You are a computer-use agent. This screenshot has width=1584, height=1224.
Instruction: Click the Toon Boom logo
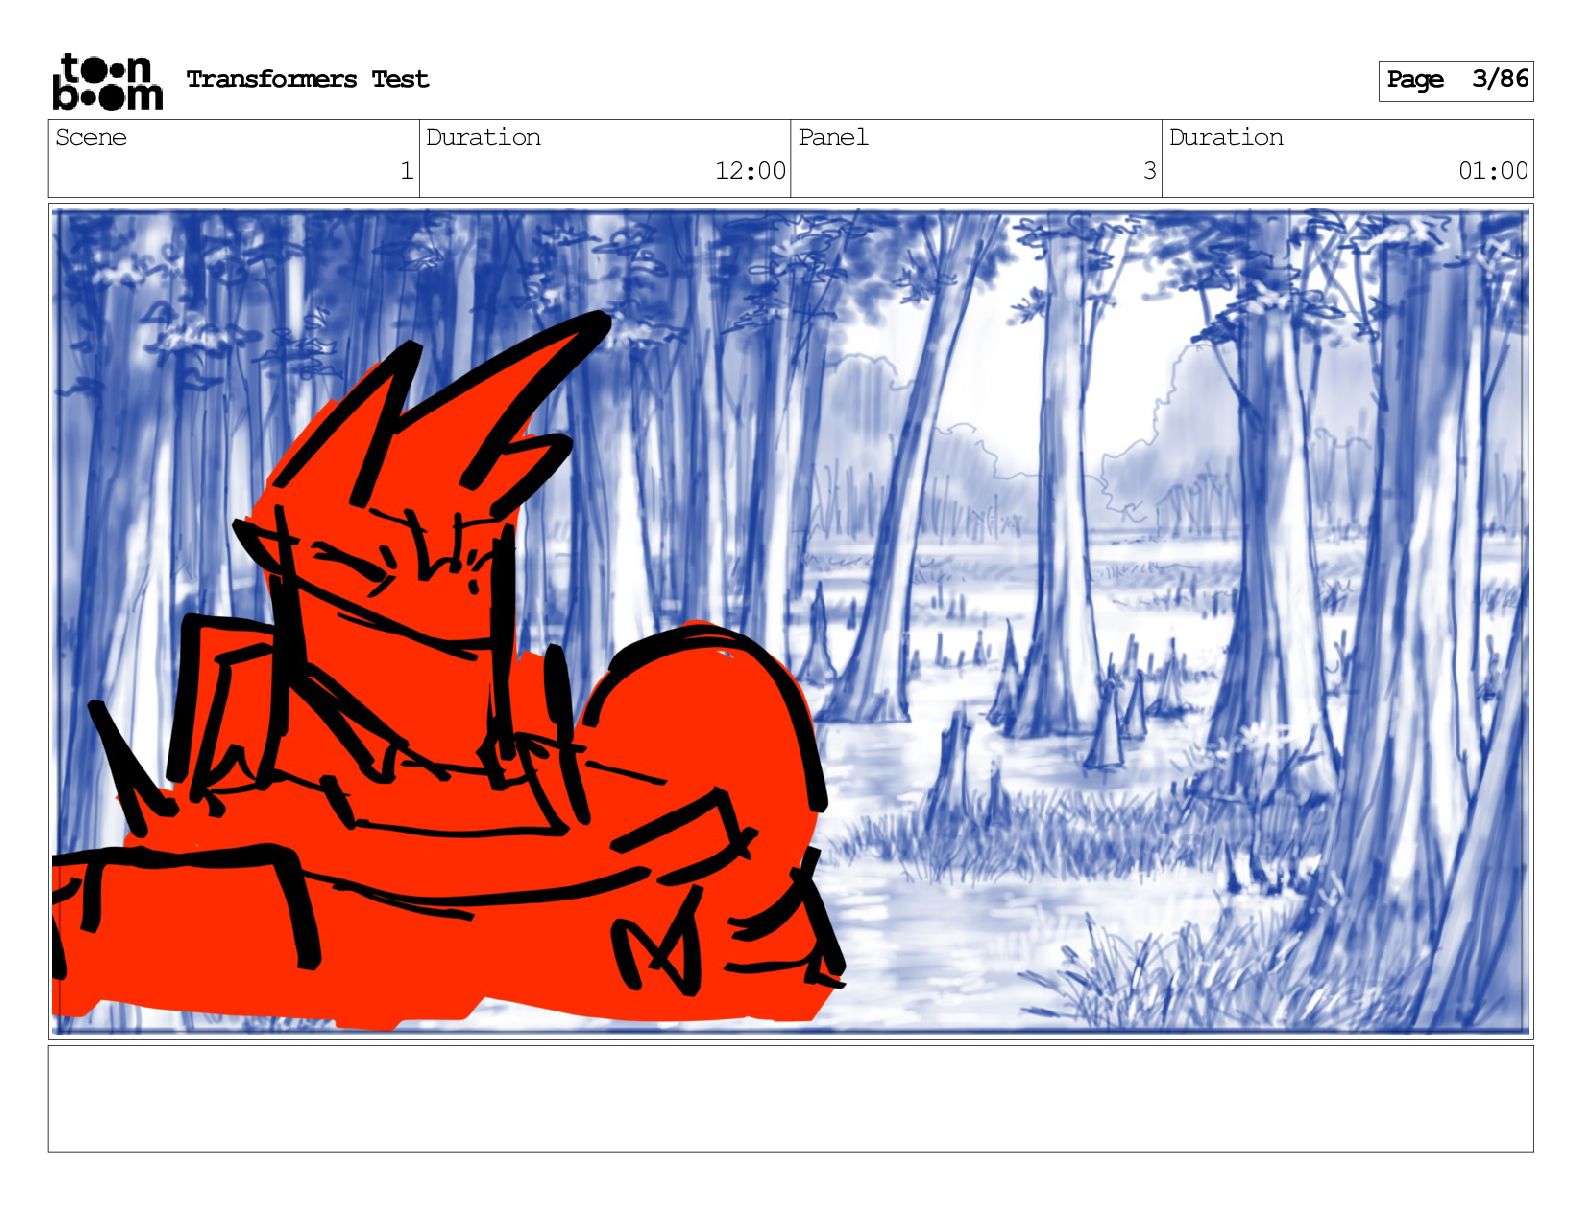107,81
